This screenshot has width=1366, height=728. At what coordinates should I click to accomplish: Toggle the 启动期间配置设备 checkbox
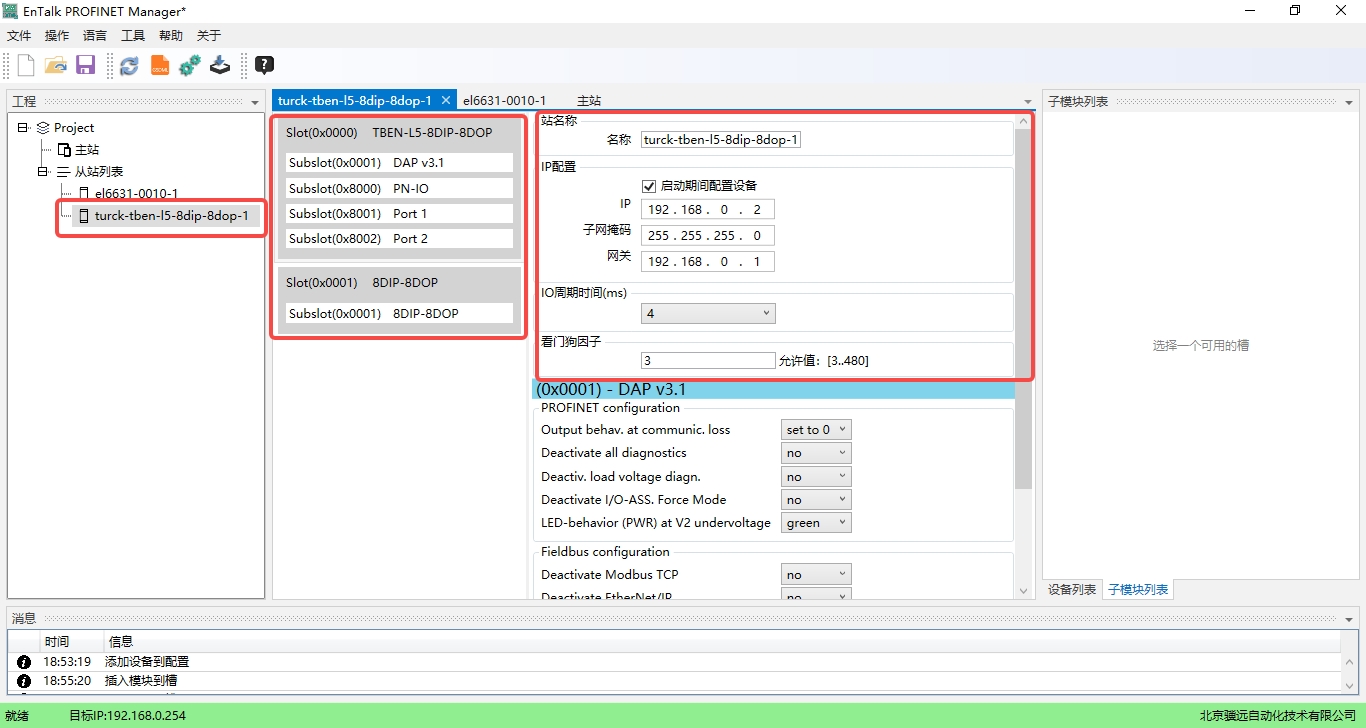[649, 186]
